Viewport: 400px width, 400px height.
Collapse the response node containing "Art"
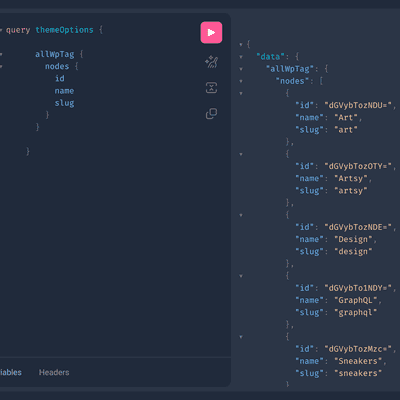[x=241, y=94]
